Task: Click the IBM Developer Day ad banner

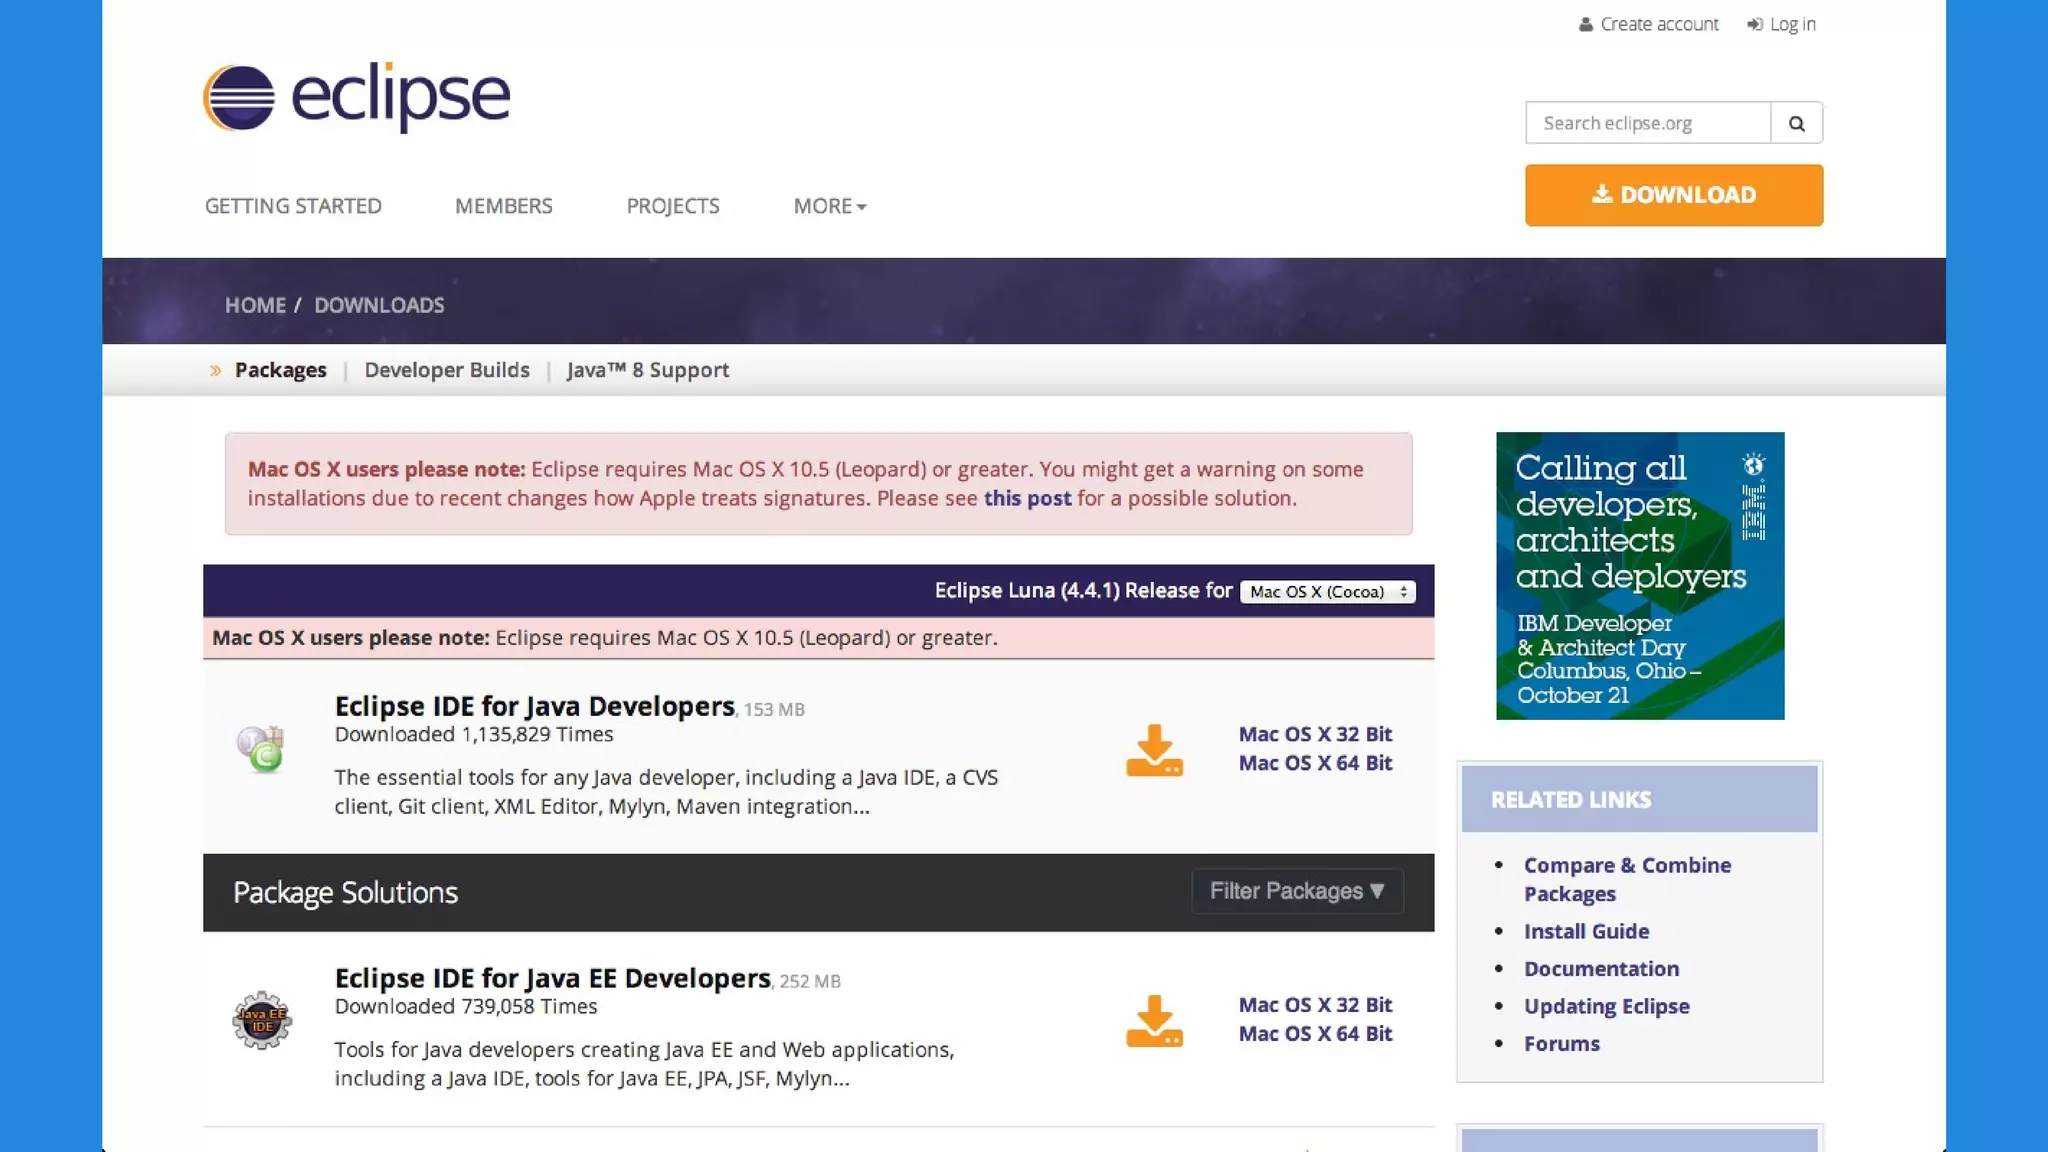Action: pyautogui.click(x=1640, y=576)
